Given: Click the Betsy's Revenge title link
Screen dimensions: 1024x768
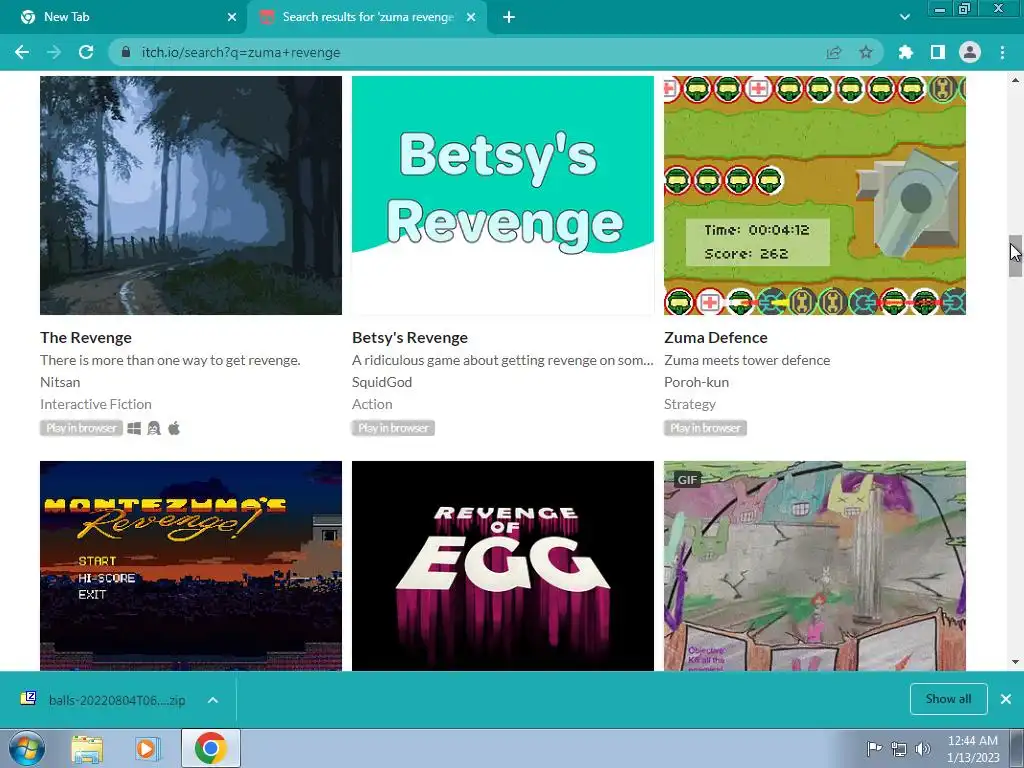Looking at the screenshot, I should pyautogui.click(x=409, y=338).
